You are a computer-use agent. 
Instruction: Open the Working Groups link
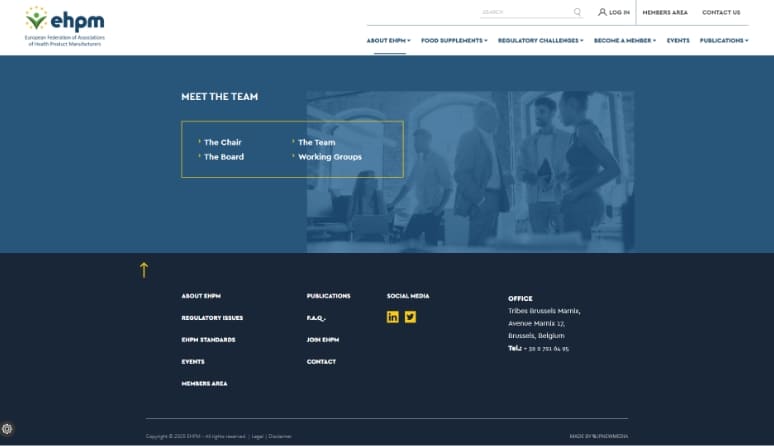[330, 157]
